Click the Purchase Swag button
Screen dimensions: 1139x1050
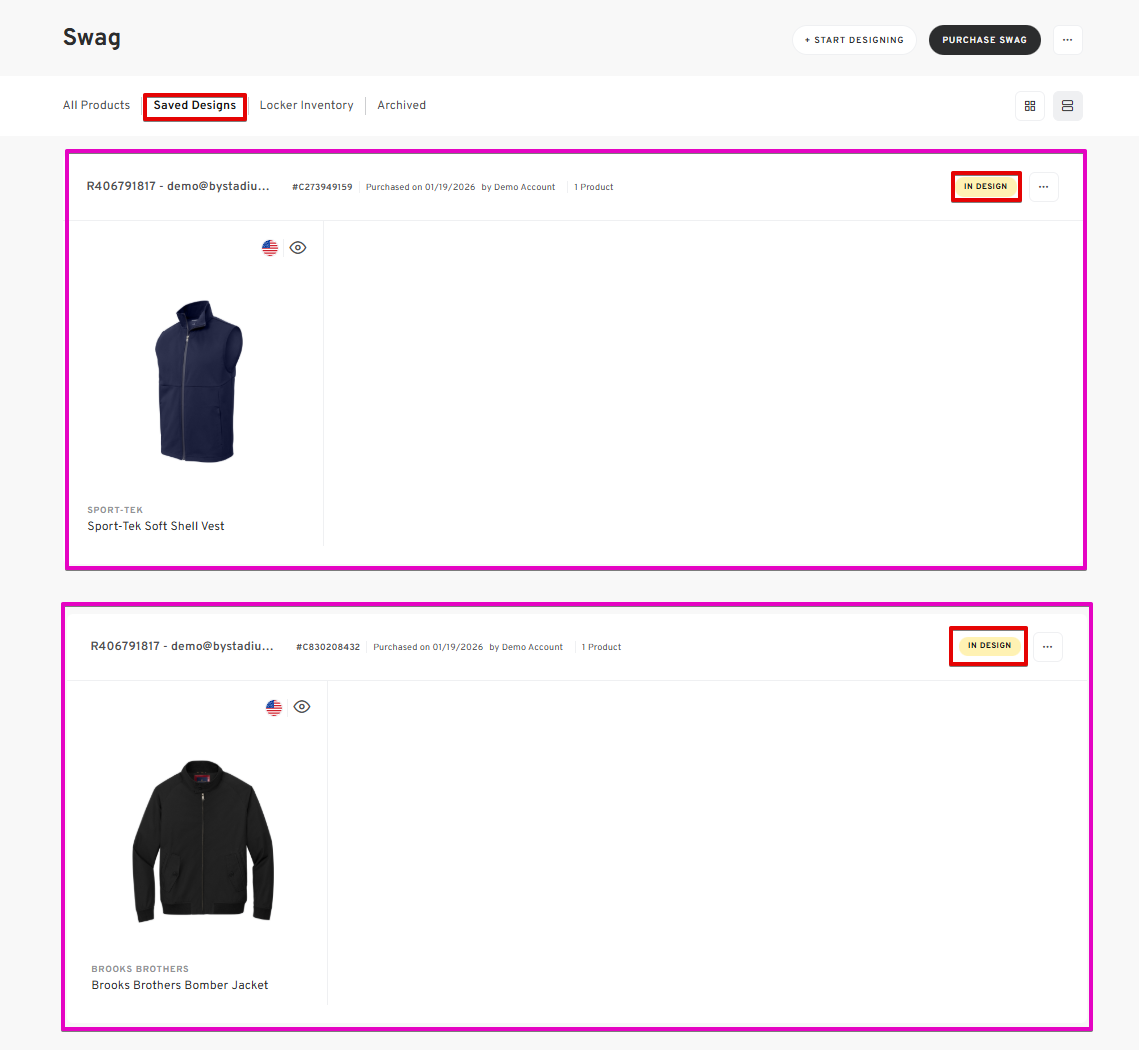[984, 40]
